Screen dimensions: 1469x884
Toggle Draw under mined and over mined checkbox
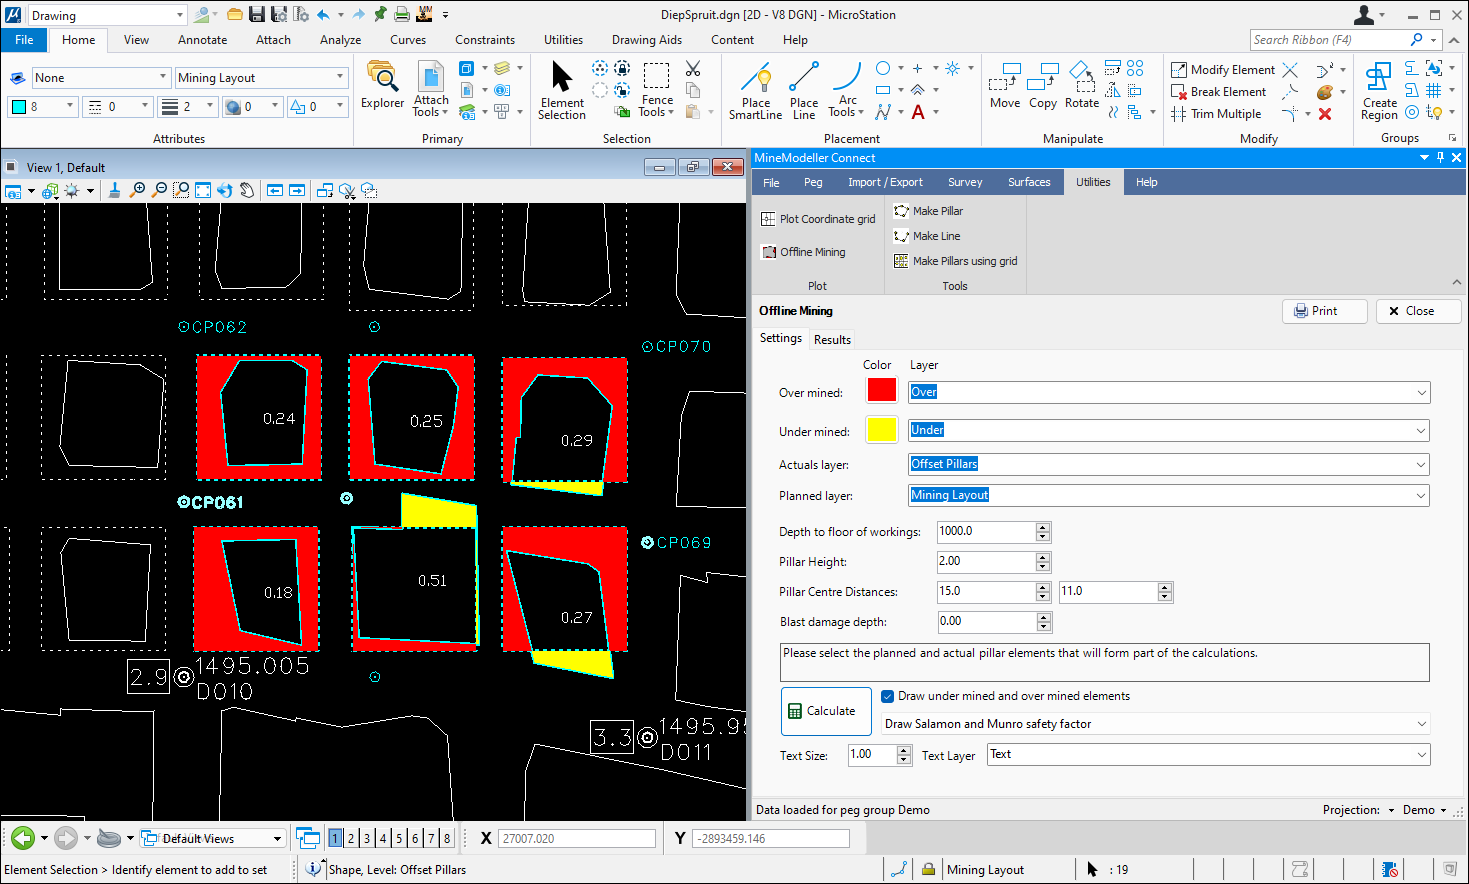[x=887, y=696]
